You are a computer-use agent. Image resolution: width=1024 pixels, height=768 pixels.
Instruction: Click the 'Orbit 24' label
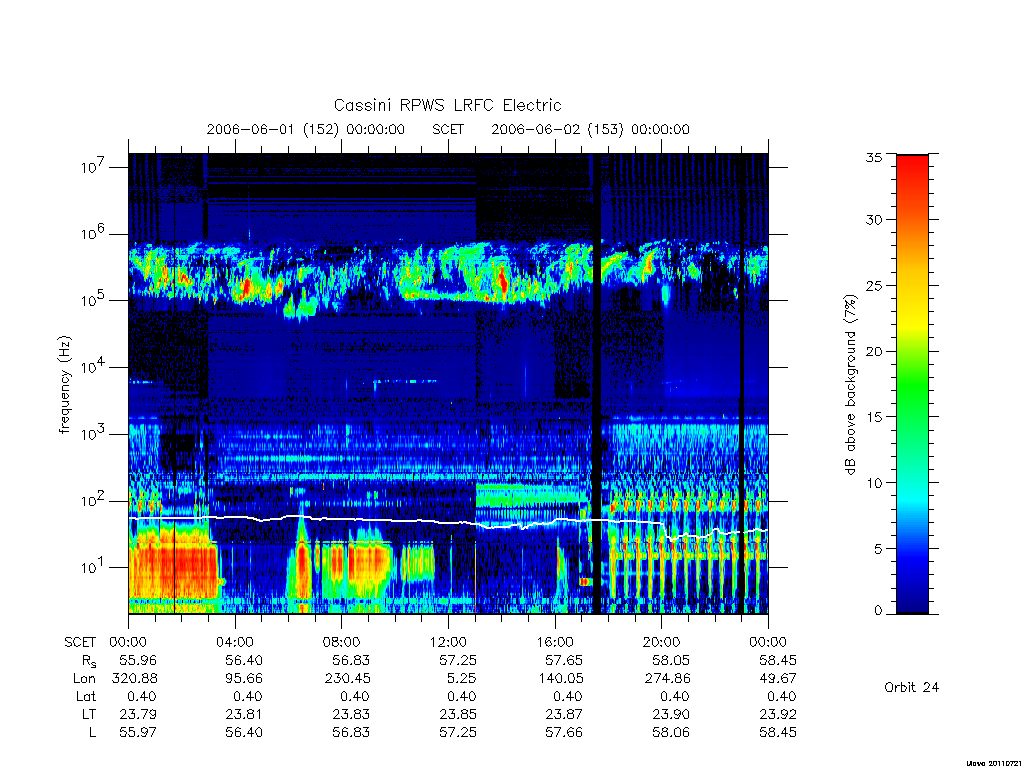[911, 687]
